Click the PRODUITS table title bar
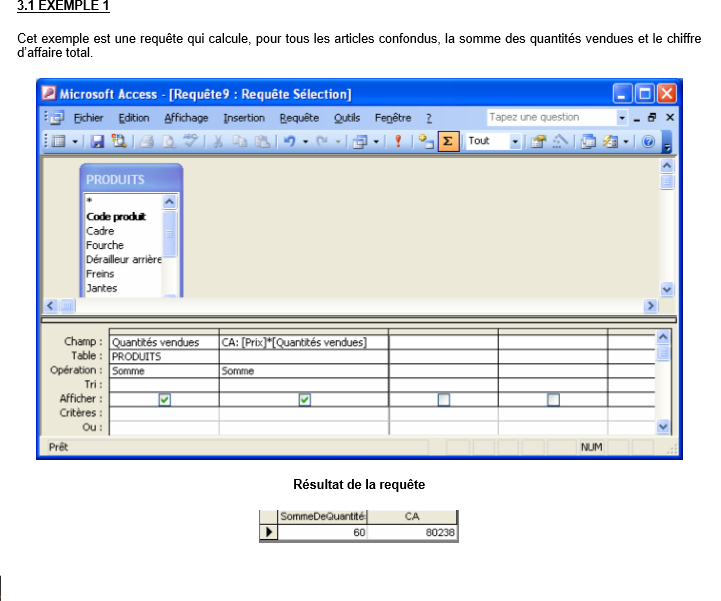 click(x=132, y=179)
